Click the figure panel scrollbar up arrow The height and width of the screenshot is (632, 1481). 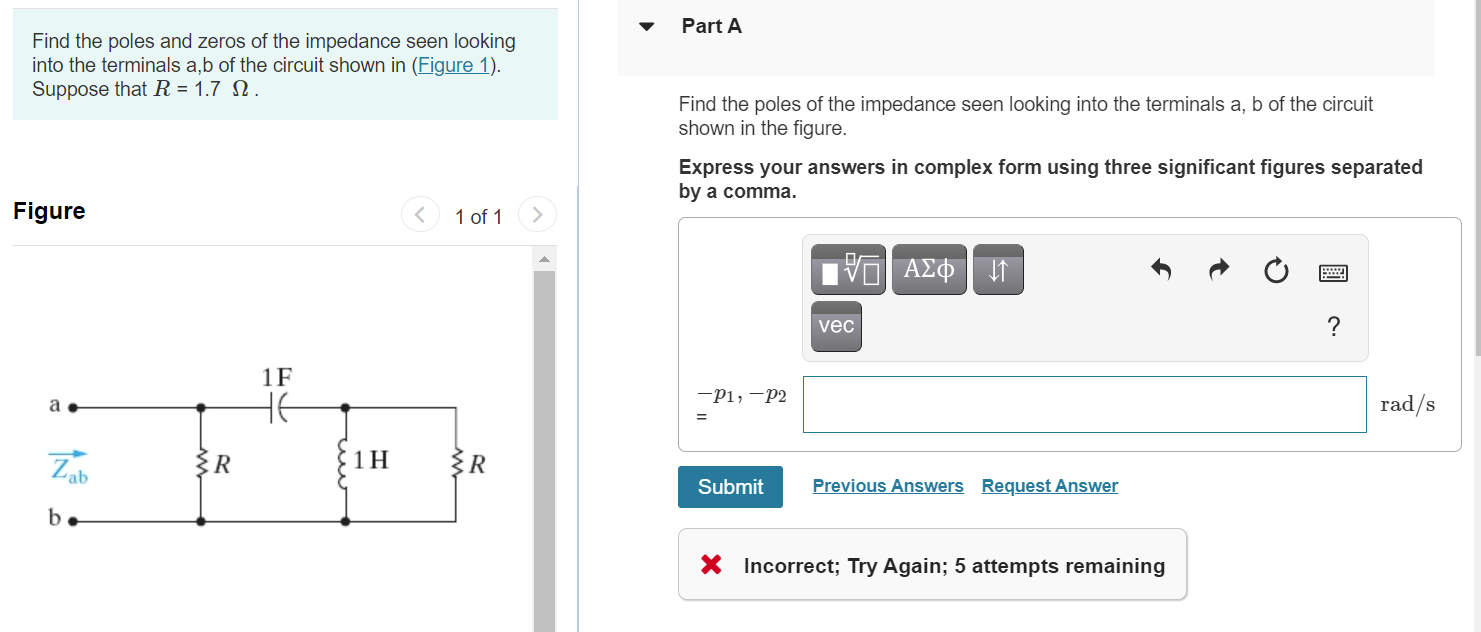click(x=544, y=261)
